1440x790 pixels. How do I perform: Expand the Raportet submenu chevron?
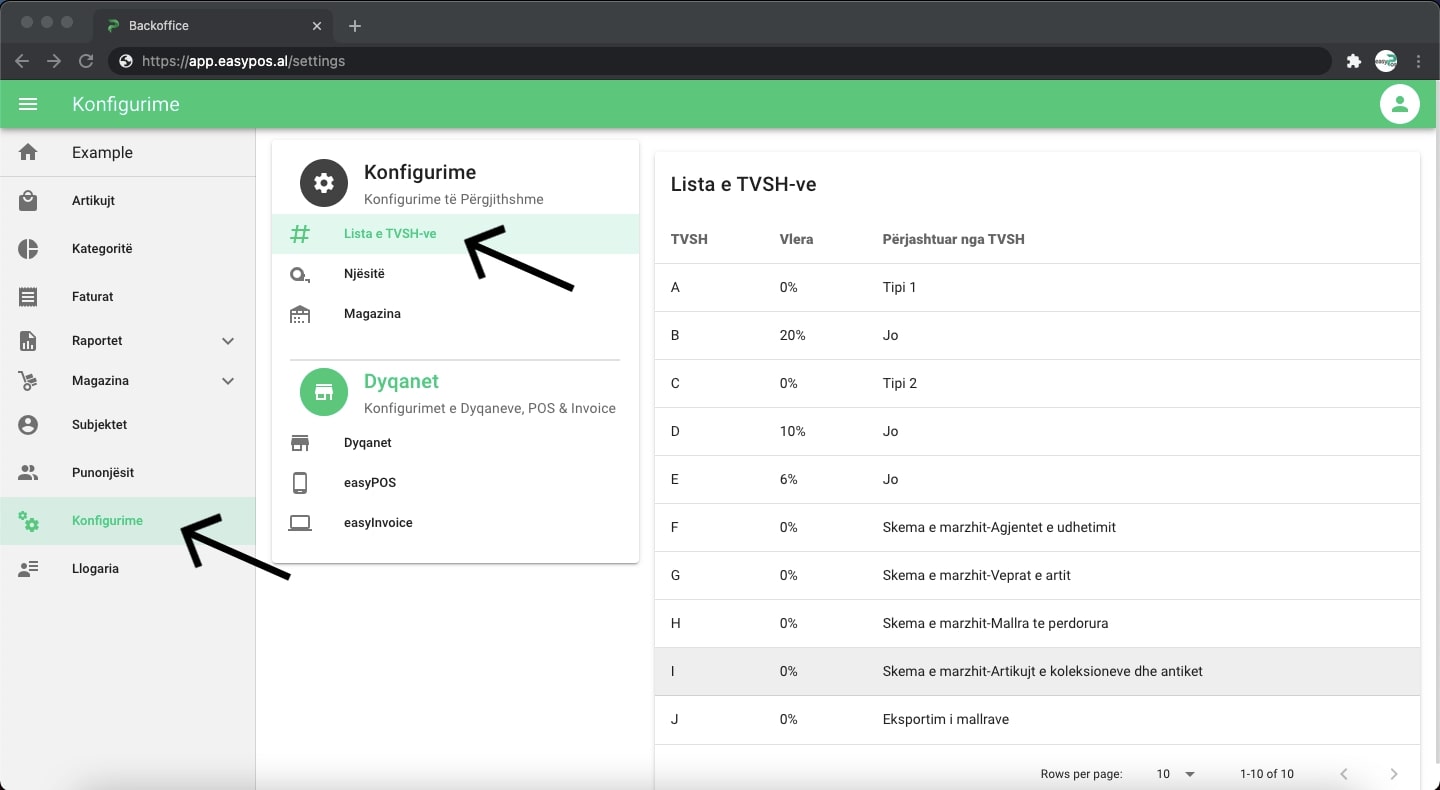pyautogui.click(x=228, y=341)
